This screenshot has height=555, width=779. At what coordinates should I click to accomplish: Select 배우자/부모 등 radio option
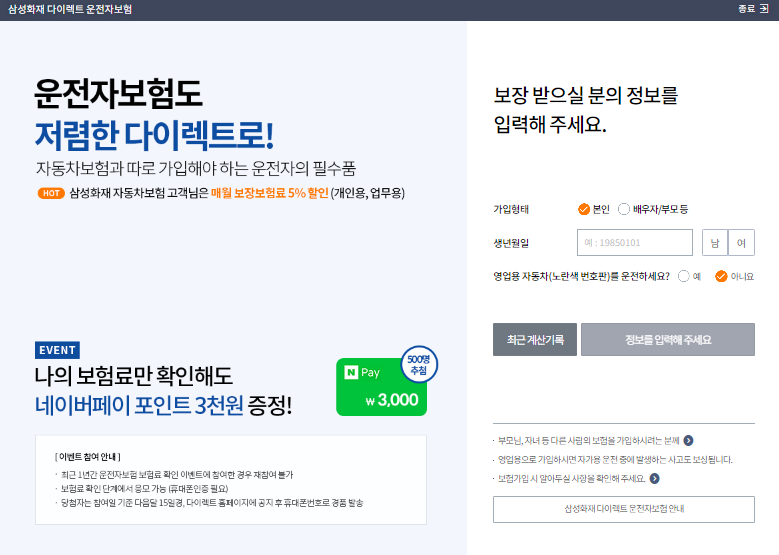click(623, 209)
